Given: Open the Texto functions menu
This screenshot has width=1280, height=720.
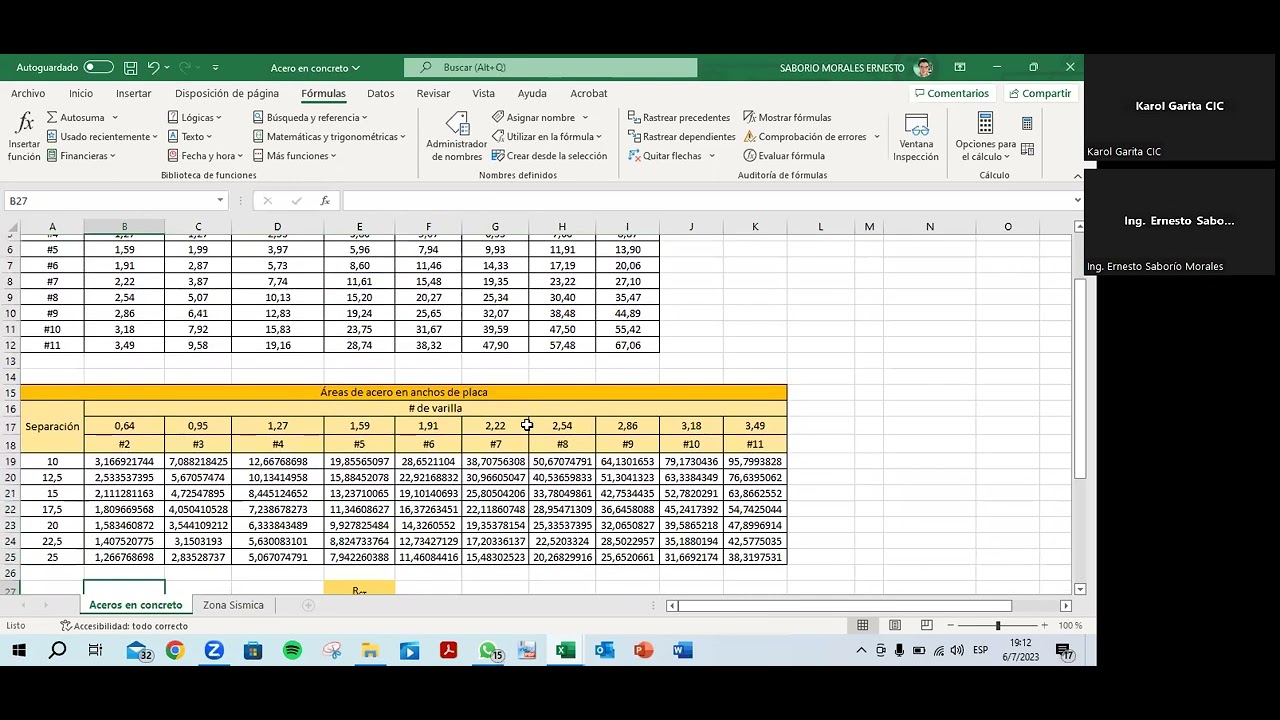Looking at the screenshot, I should pos(190,137).
